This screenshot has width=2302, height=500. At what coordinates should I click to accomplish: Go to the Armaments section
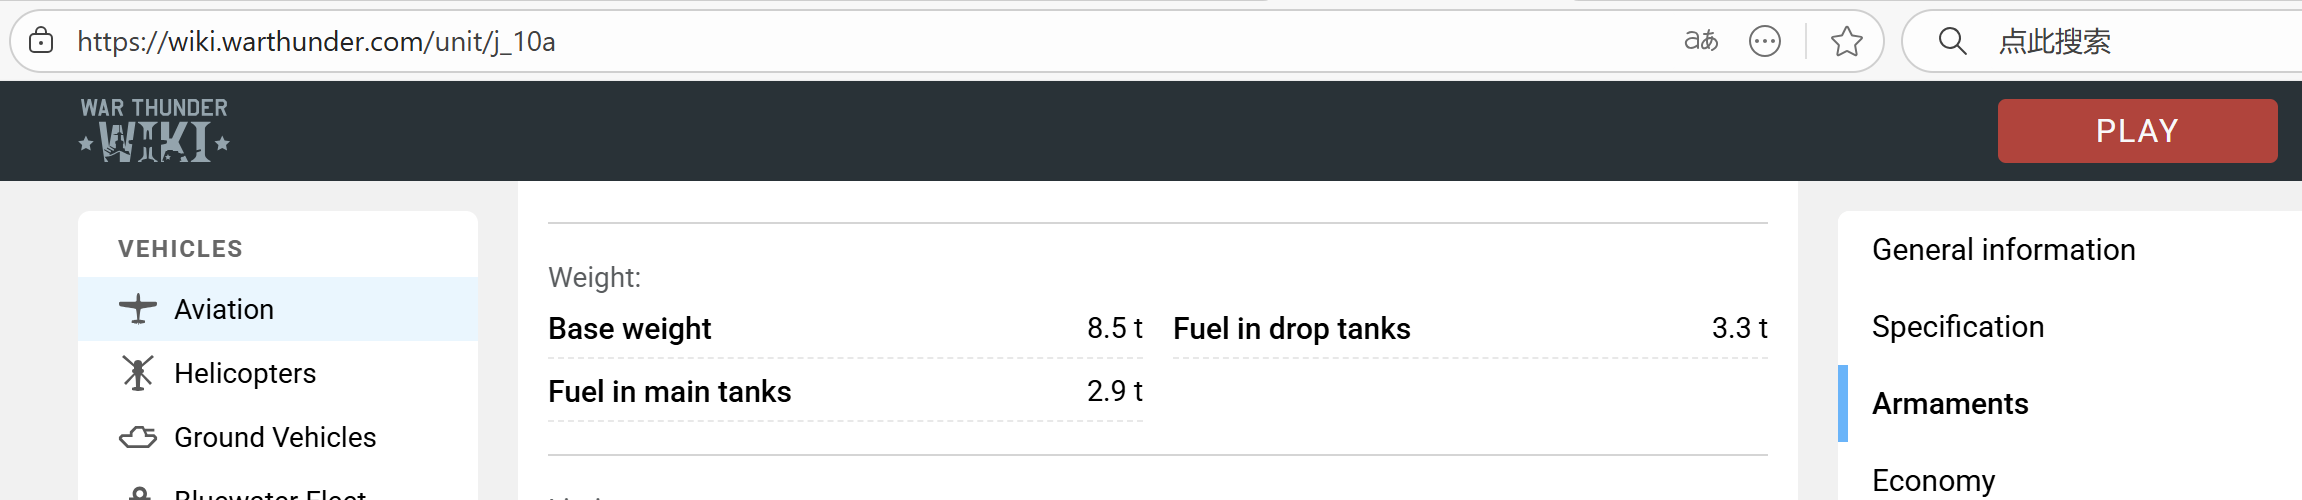[x=1950, y=404]
